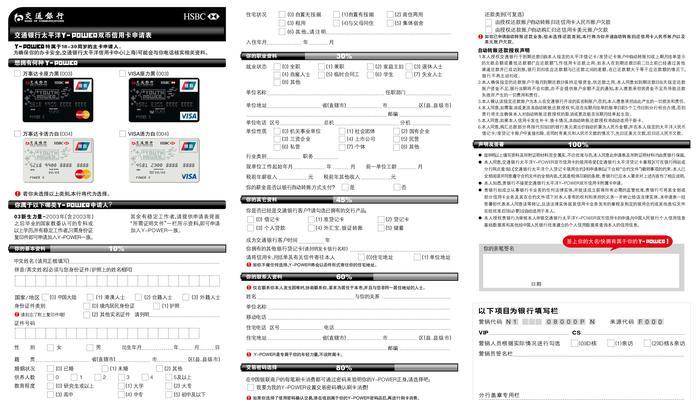Image resolution: width=698 pixels, height=400 pixels.
Task: Tick the [3] 租用 housing checkbox
Action: tap(282, 23)
